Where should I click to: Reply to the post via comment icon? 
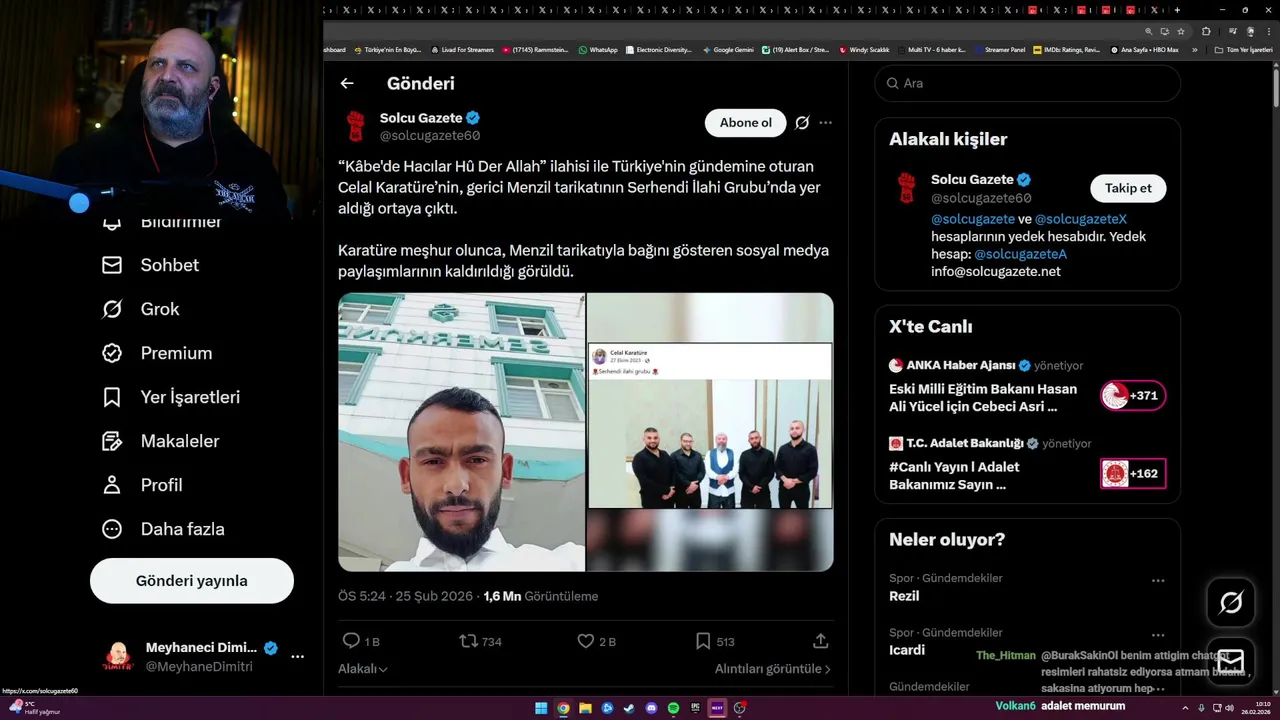351,641
